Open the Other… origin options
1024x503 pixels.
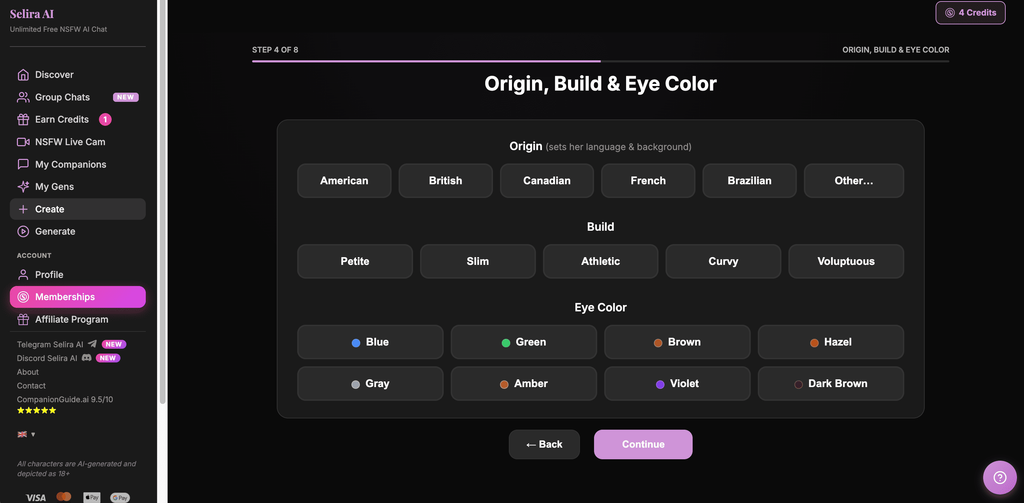click(854, 181)
